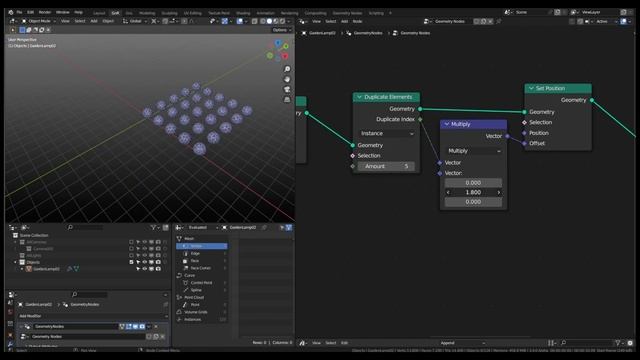Open the File menu
The height and width of the screenshot is (360, 640).
click(x=19, y=13)
